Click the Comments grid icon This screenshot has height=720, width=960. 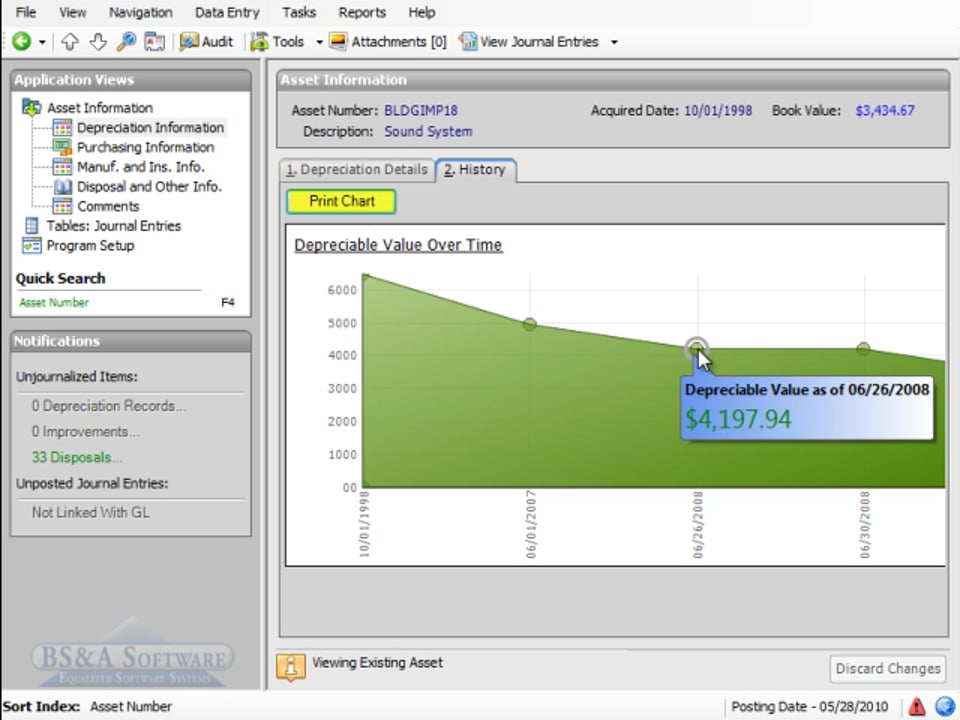(62, 206)
